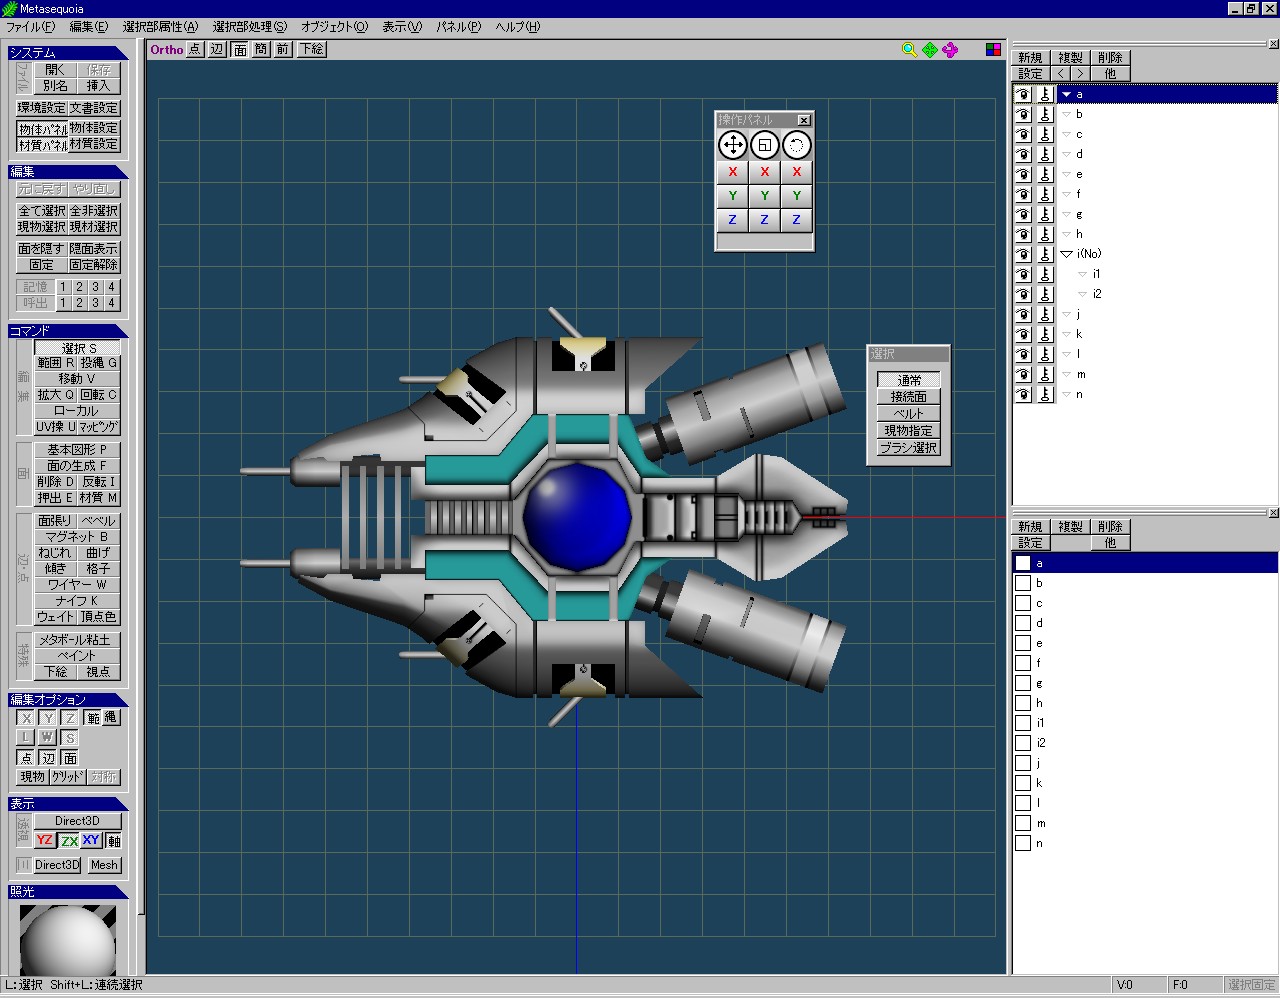1280x998 pixels.
Task: Open the 選択部処理(S) menu
Action: pos(249,27)
